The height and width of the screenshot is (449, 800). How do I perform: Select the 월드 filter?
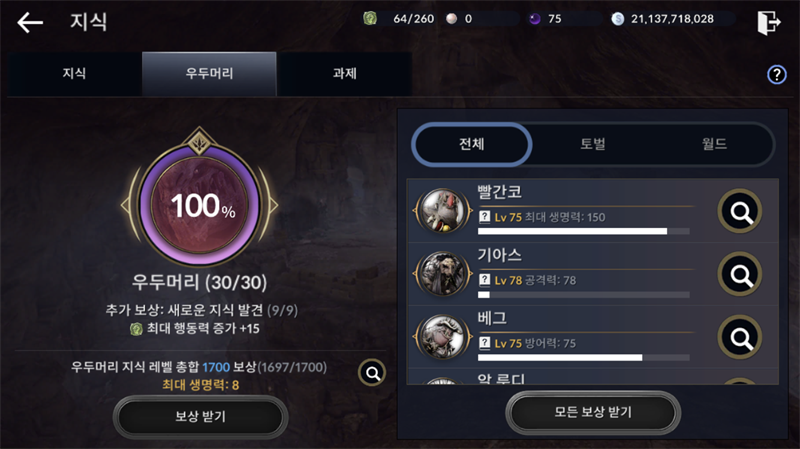pyautogui.click(x=714, y=144)
